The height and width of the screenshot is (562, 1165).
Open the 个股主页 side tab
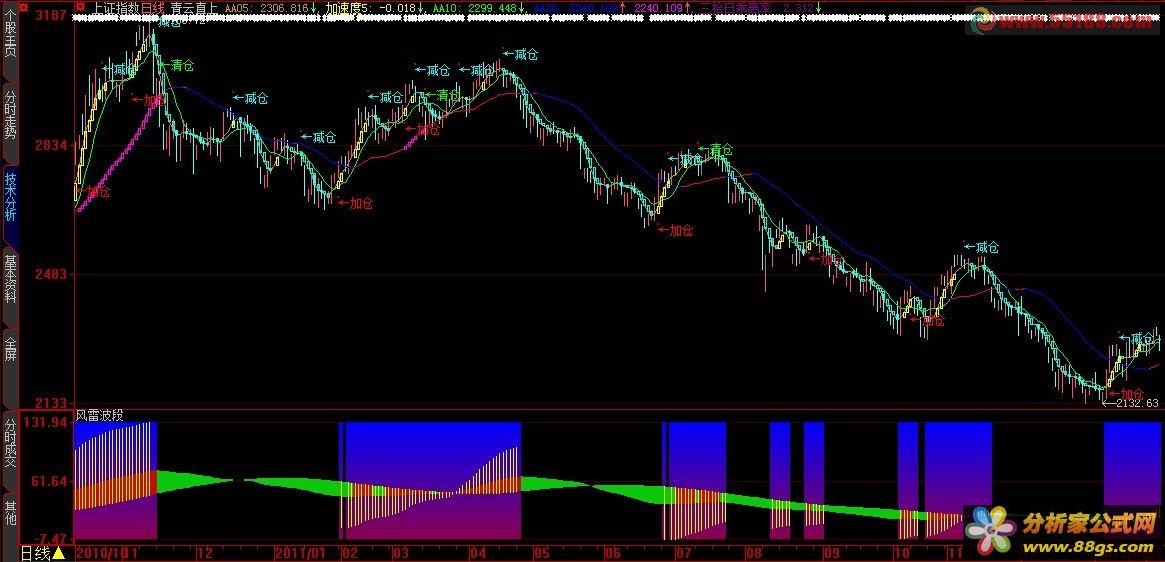(x=10, y=42)
